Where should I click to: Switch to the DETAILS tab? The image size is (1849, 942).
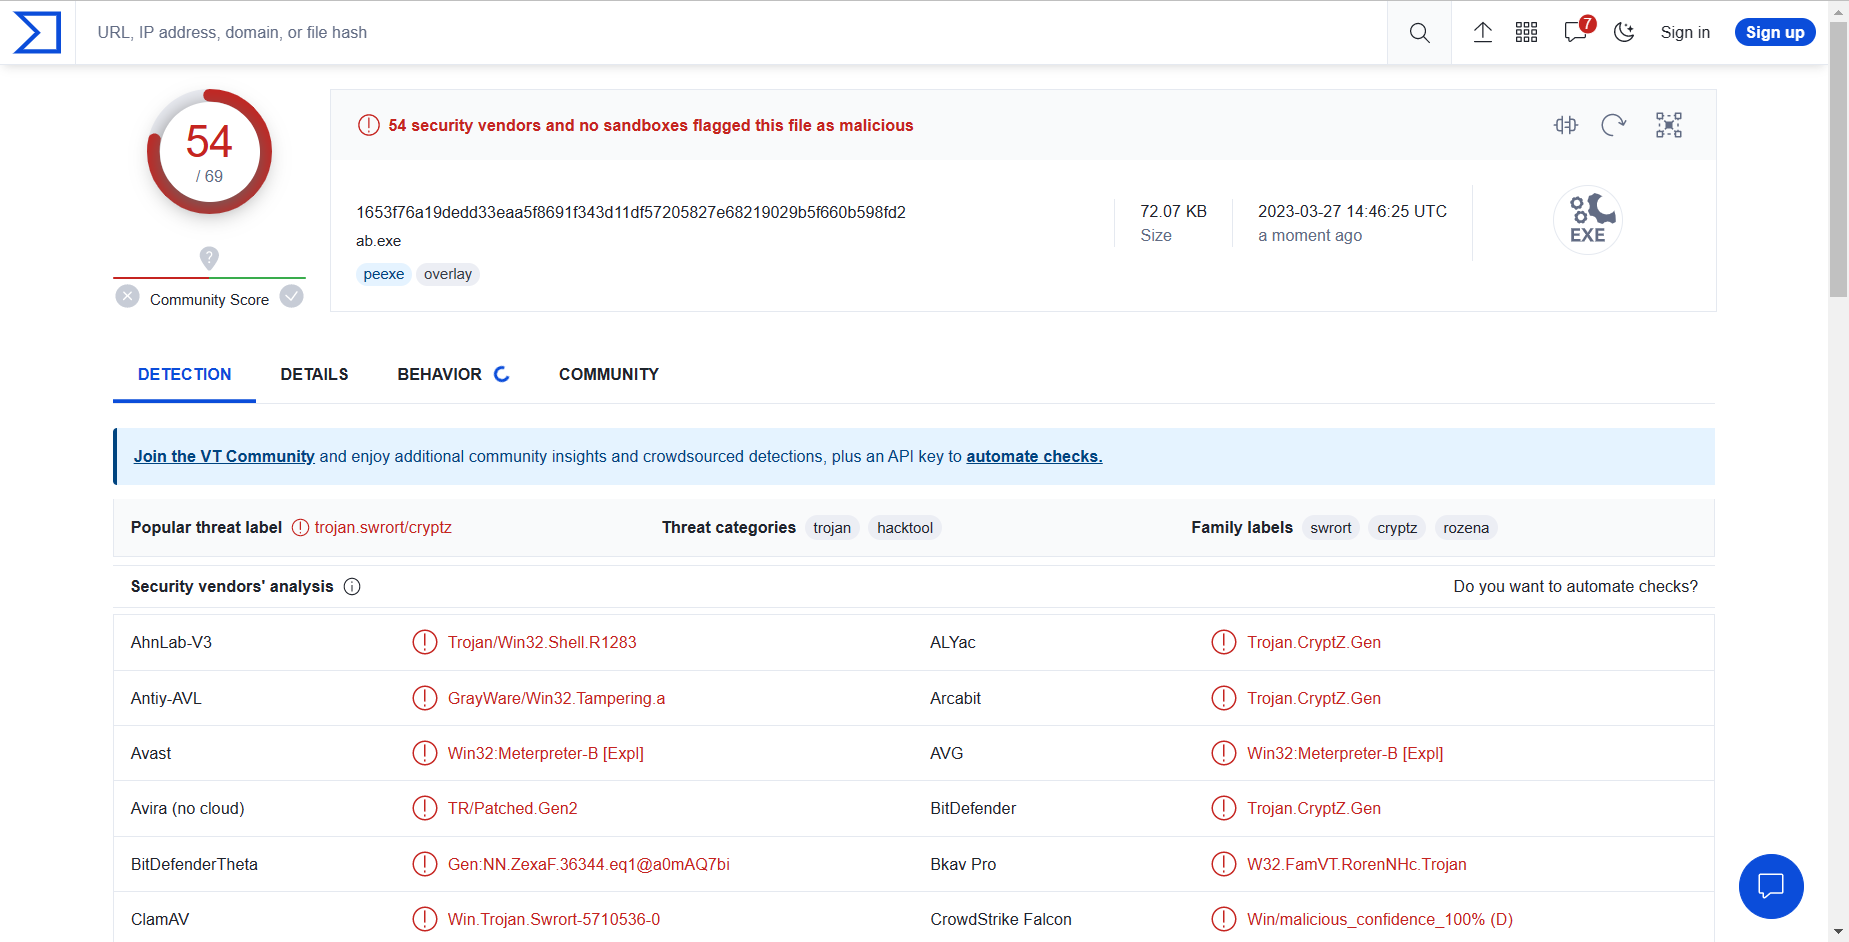(x=314, y=374)
